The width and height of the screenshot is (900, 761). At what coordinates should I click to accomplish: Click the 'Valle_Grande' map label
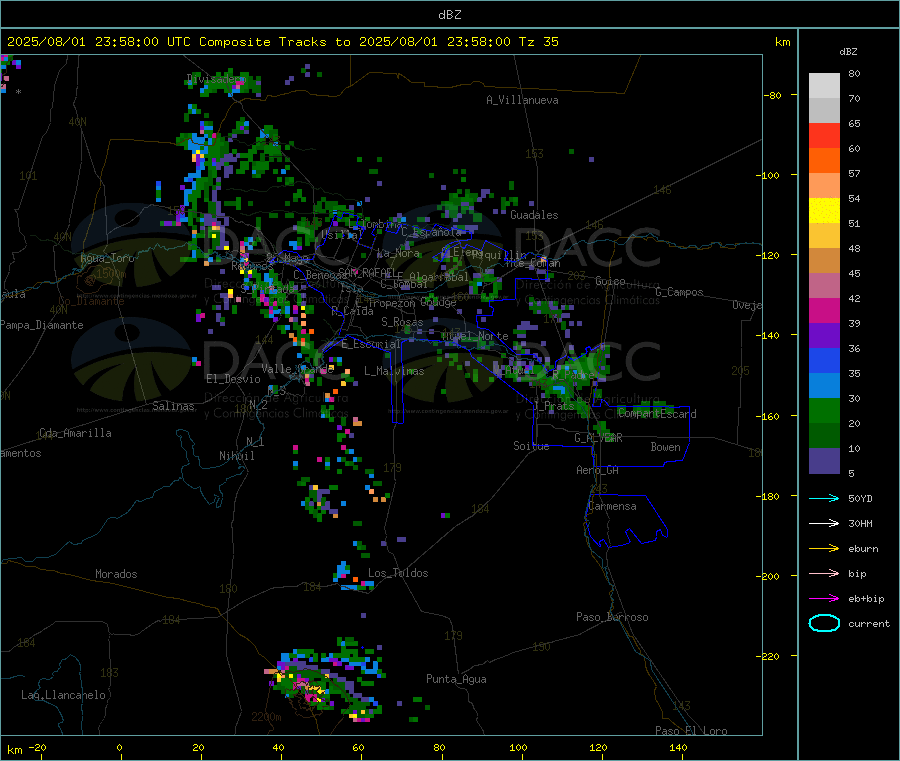coord(298,368)
